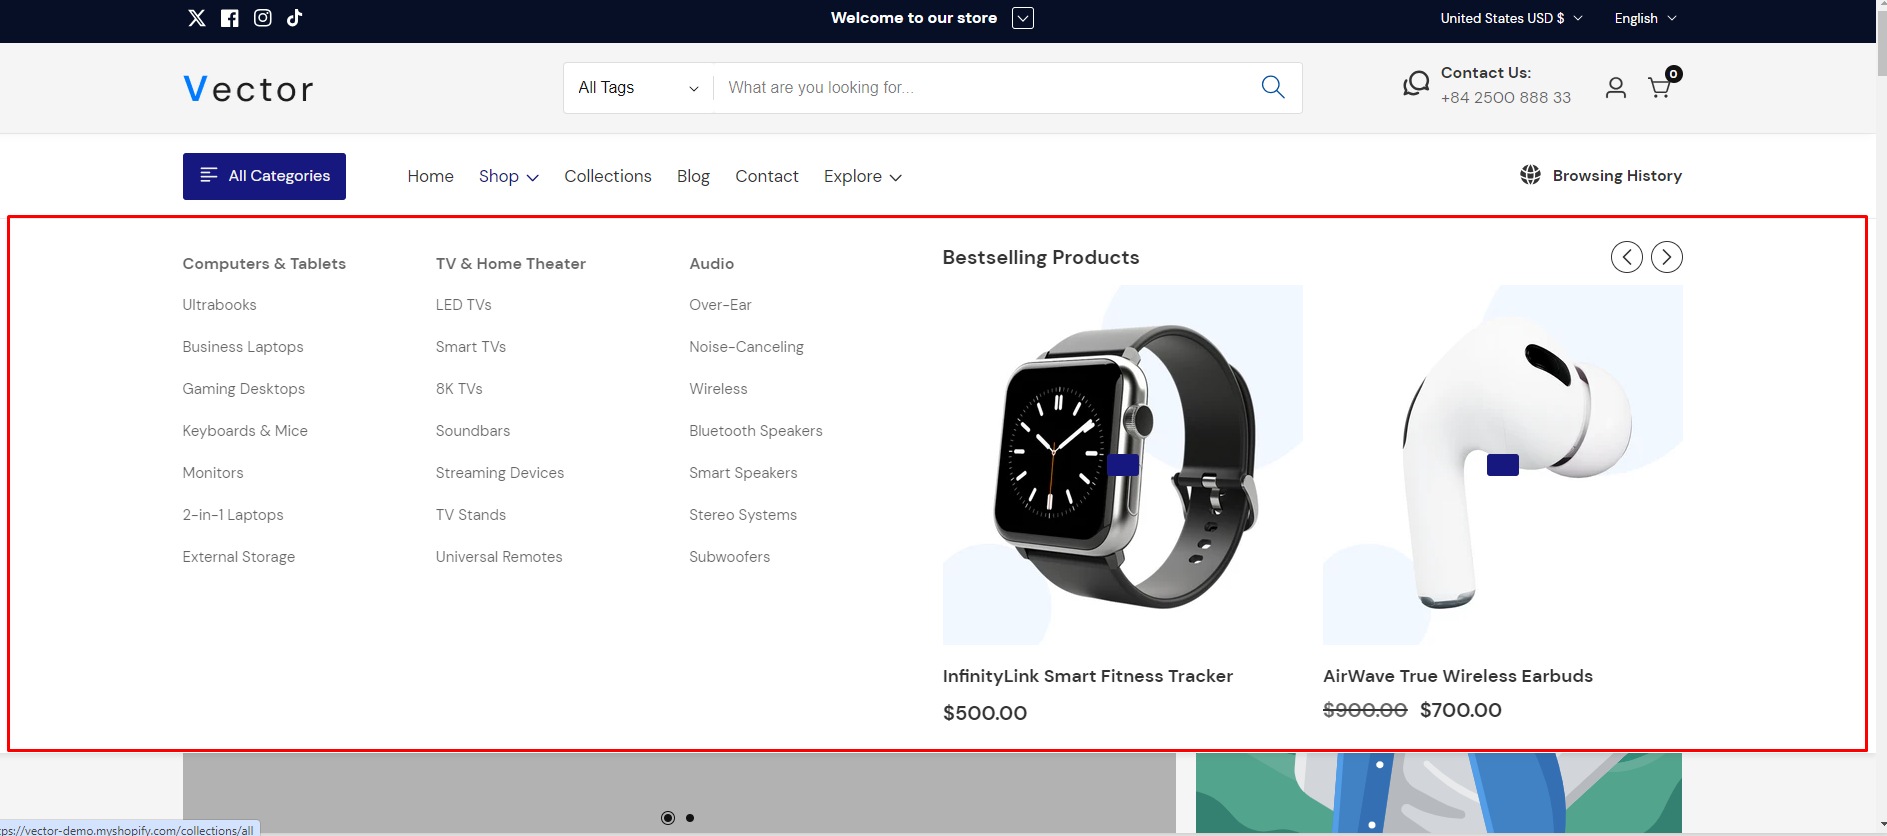Click the search magnifier icon
This screenshot has height=836, width=1887.
coord(1272,88)
